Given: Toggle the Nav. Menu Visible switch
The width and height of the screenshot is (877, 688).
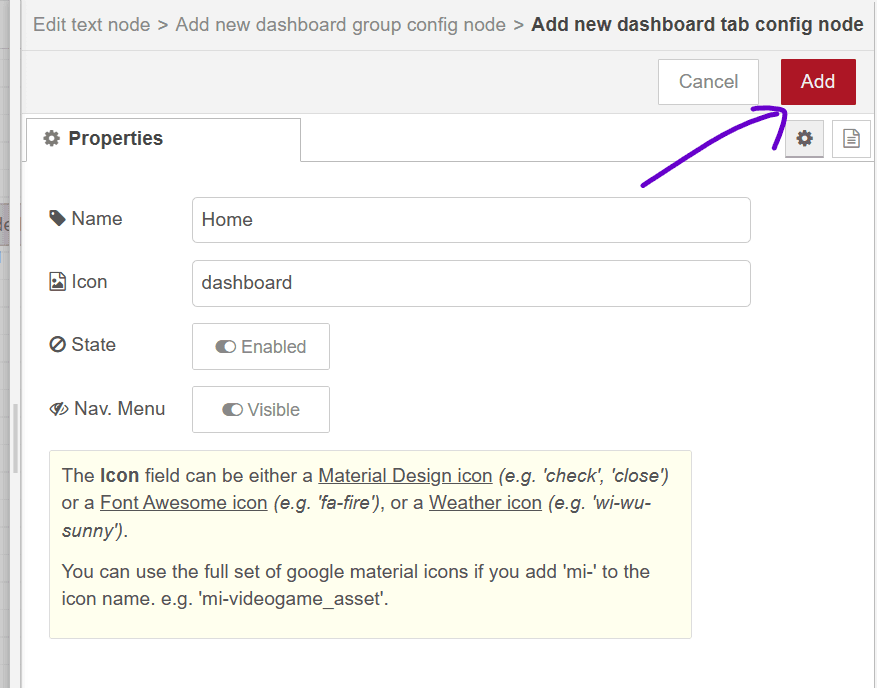Looking at the screenshot, I should point(261,409).
